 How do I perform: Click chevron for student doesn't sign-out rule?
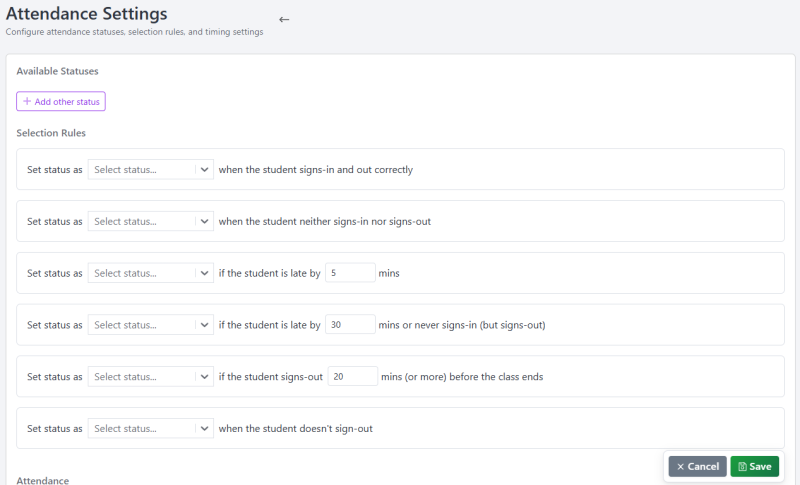(204, 428)
